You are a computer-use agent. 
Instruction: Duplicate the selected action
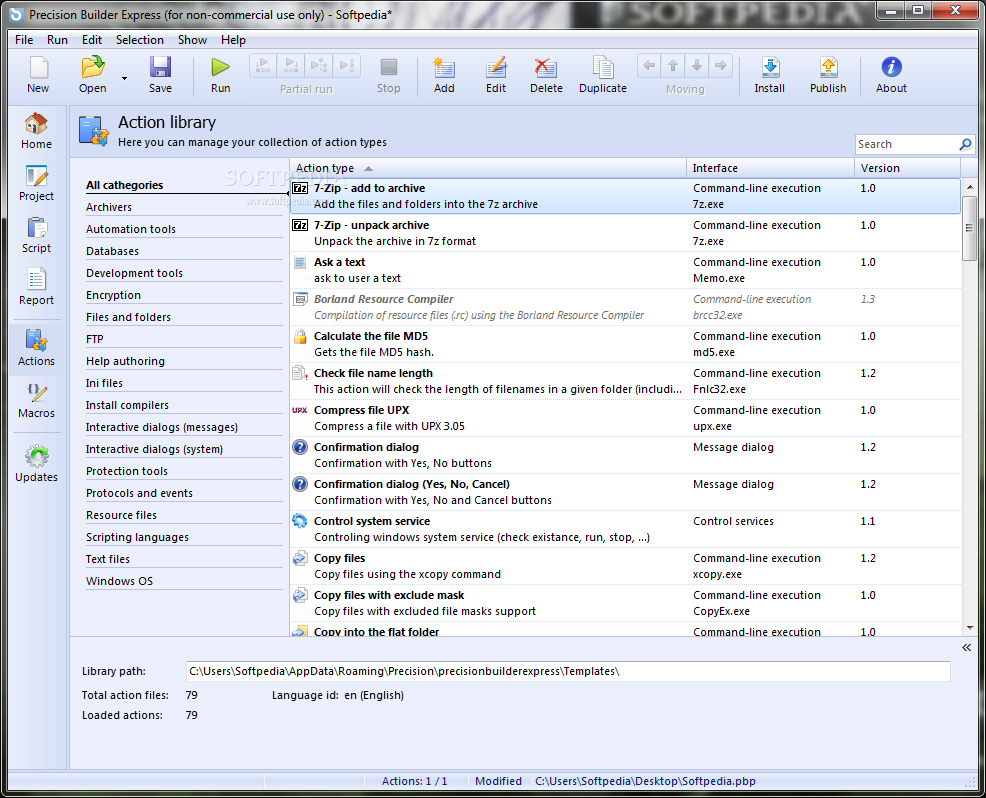[x=602, y=75]
